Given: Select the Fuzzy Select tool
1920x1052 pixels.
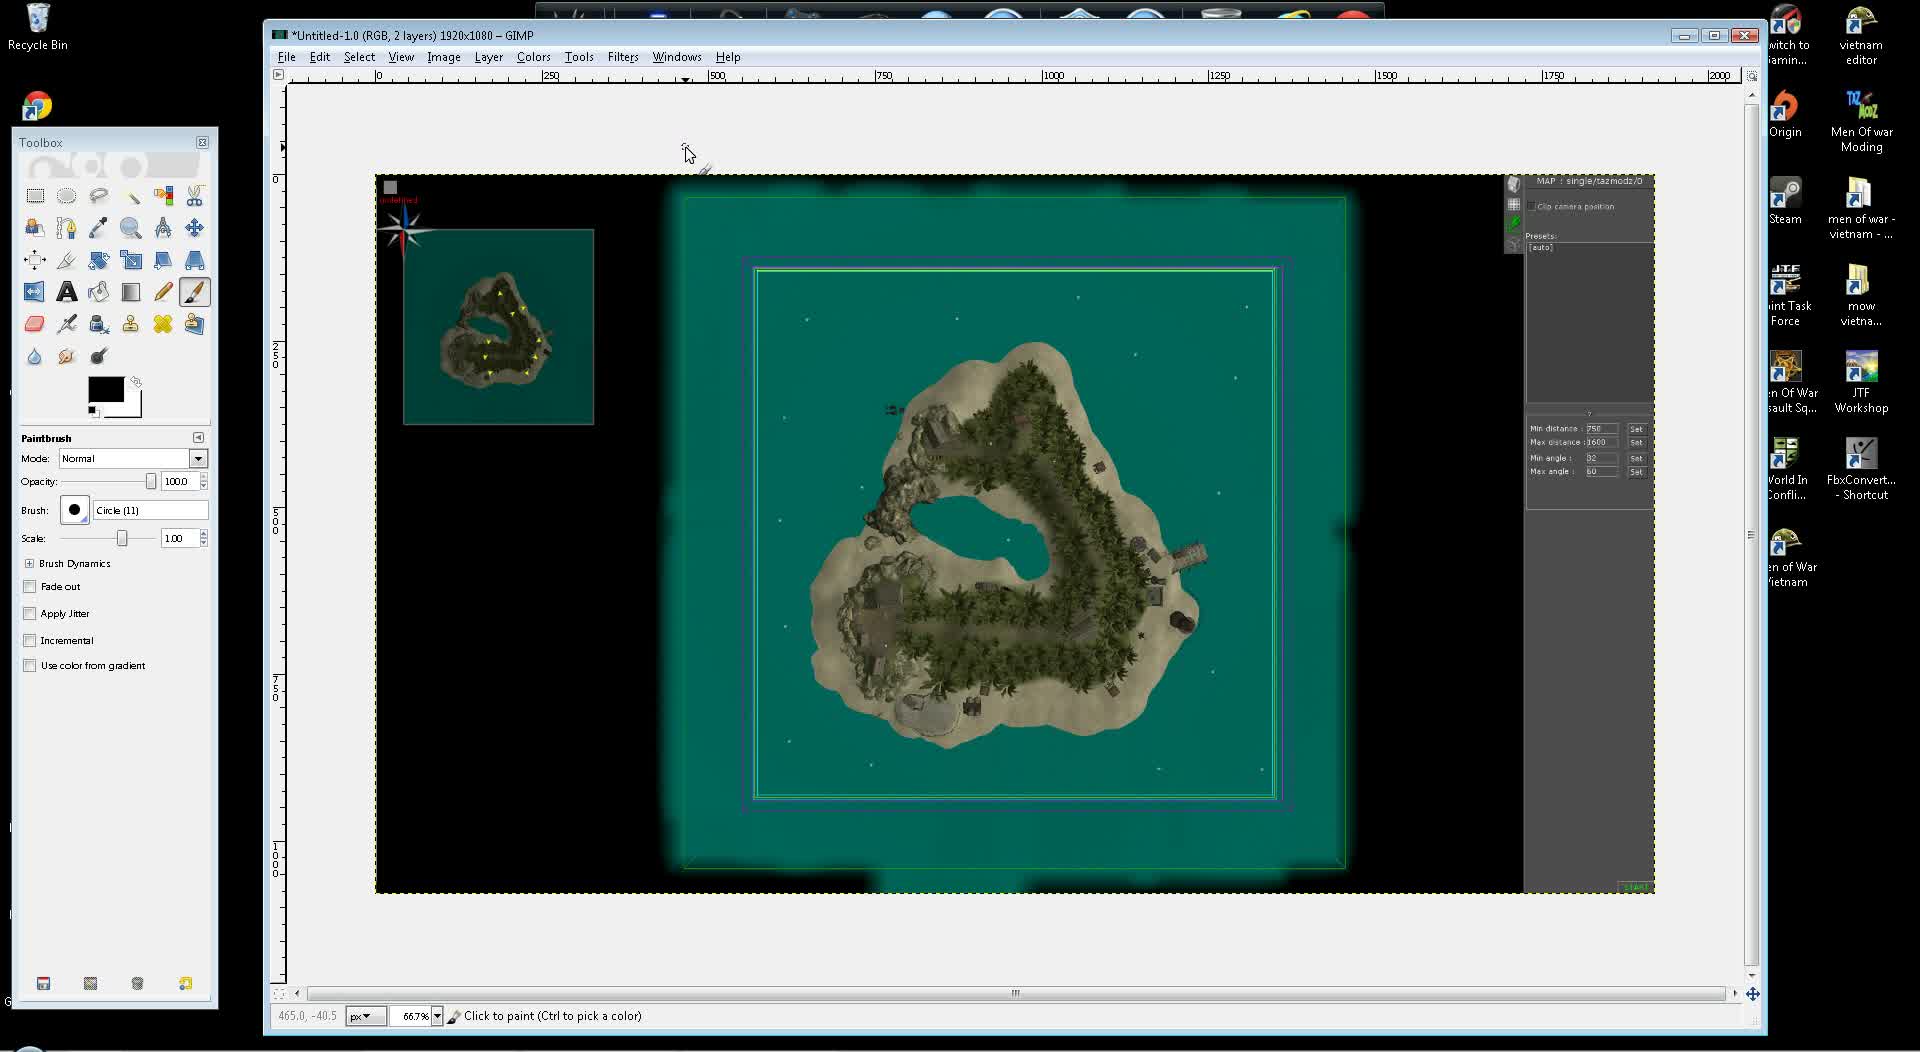Looking at the screenshot, I should click(131, 196).
